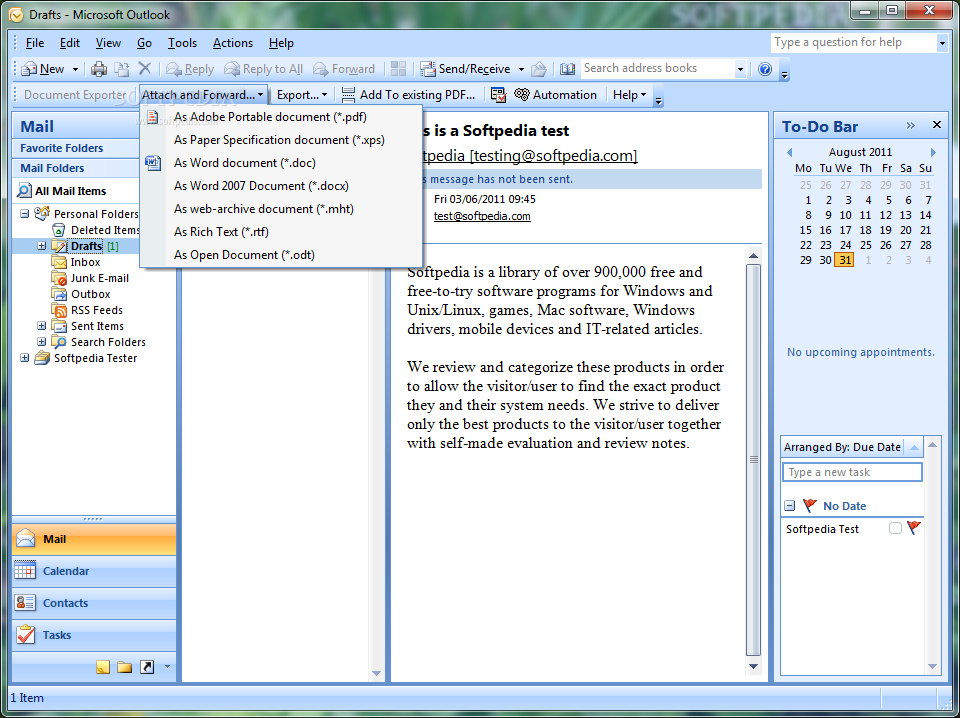Viewport: 960px width, 718px height.
Task: Click the flagged-mail icon after Send/Receive
Action: [x=539, y=69]
